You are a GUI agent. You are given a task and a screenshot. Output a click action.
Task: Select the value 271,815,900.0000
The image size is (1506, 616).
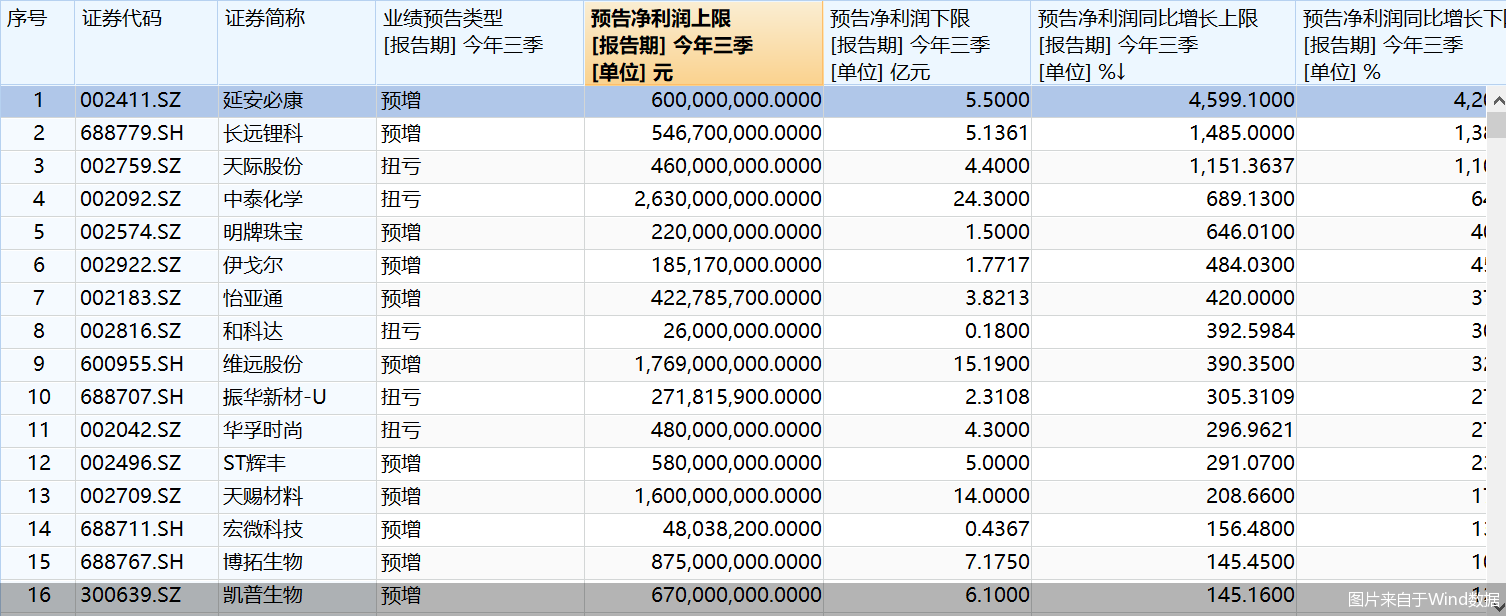736,397
